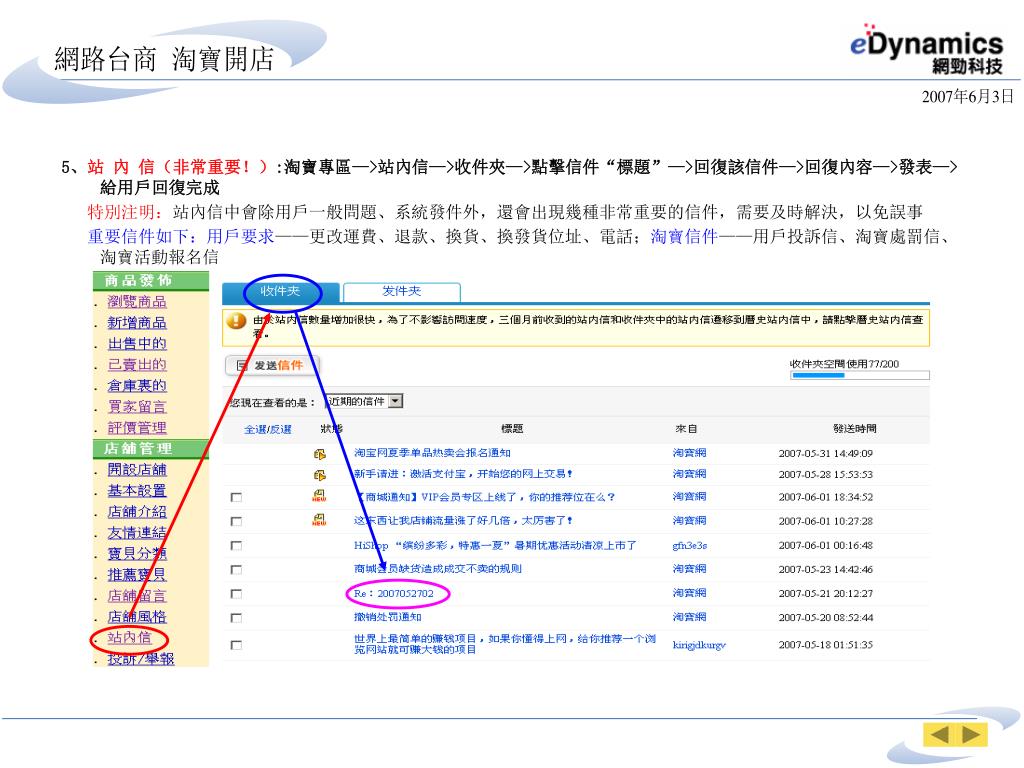Open message 商城会员缺货造成成交不卖的规则
The image size is (1024, 768).
click(x=438, y=569)
